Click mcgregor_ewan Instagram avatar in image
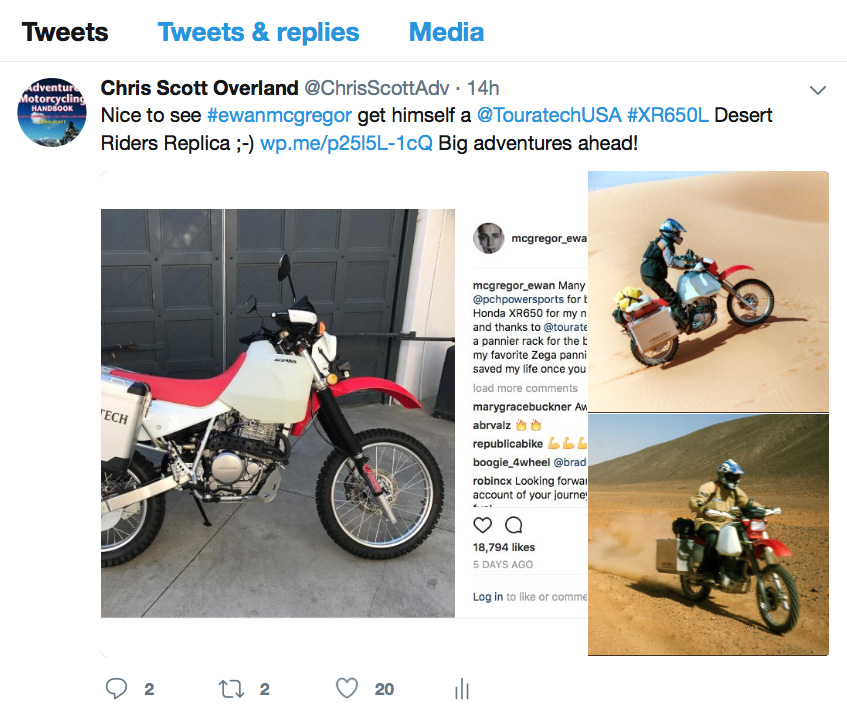The height and width of the screenshot is (712, 847). pyautogui.click(x=488, y=239)
